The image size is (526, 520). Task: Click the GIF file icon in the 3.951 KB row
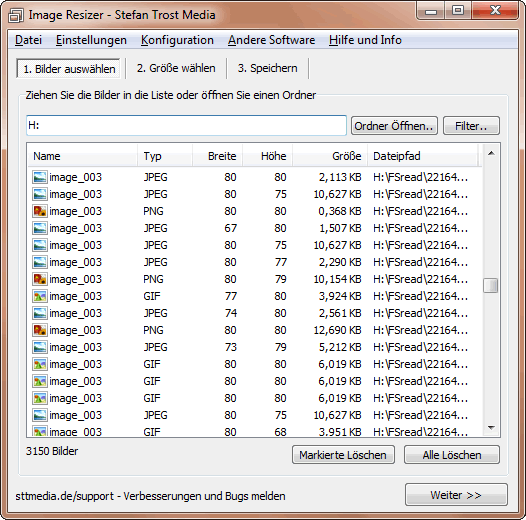click(x=40, y=431)
